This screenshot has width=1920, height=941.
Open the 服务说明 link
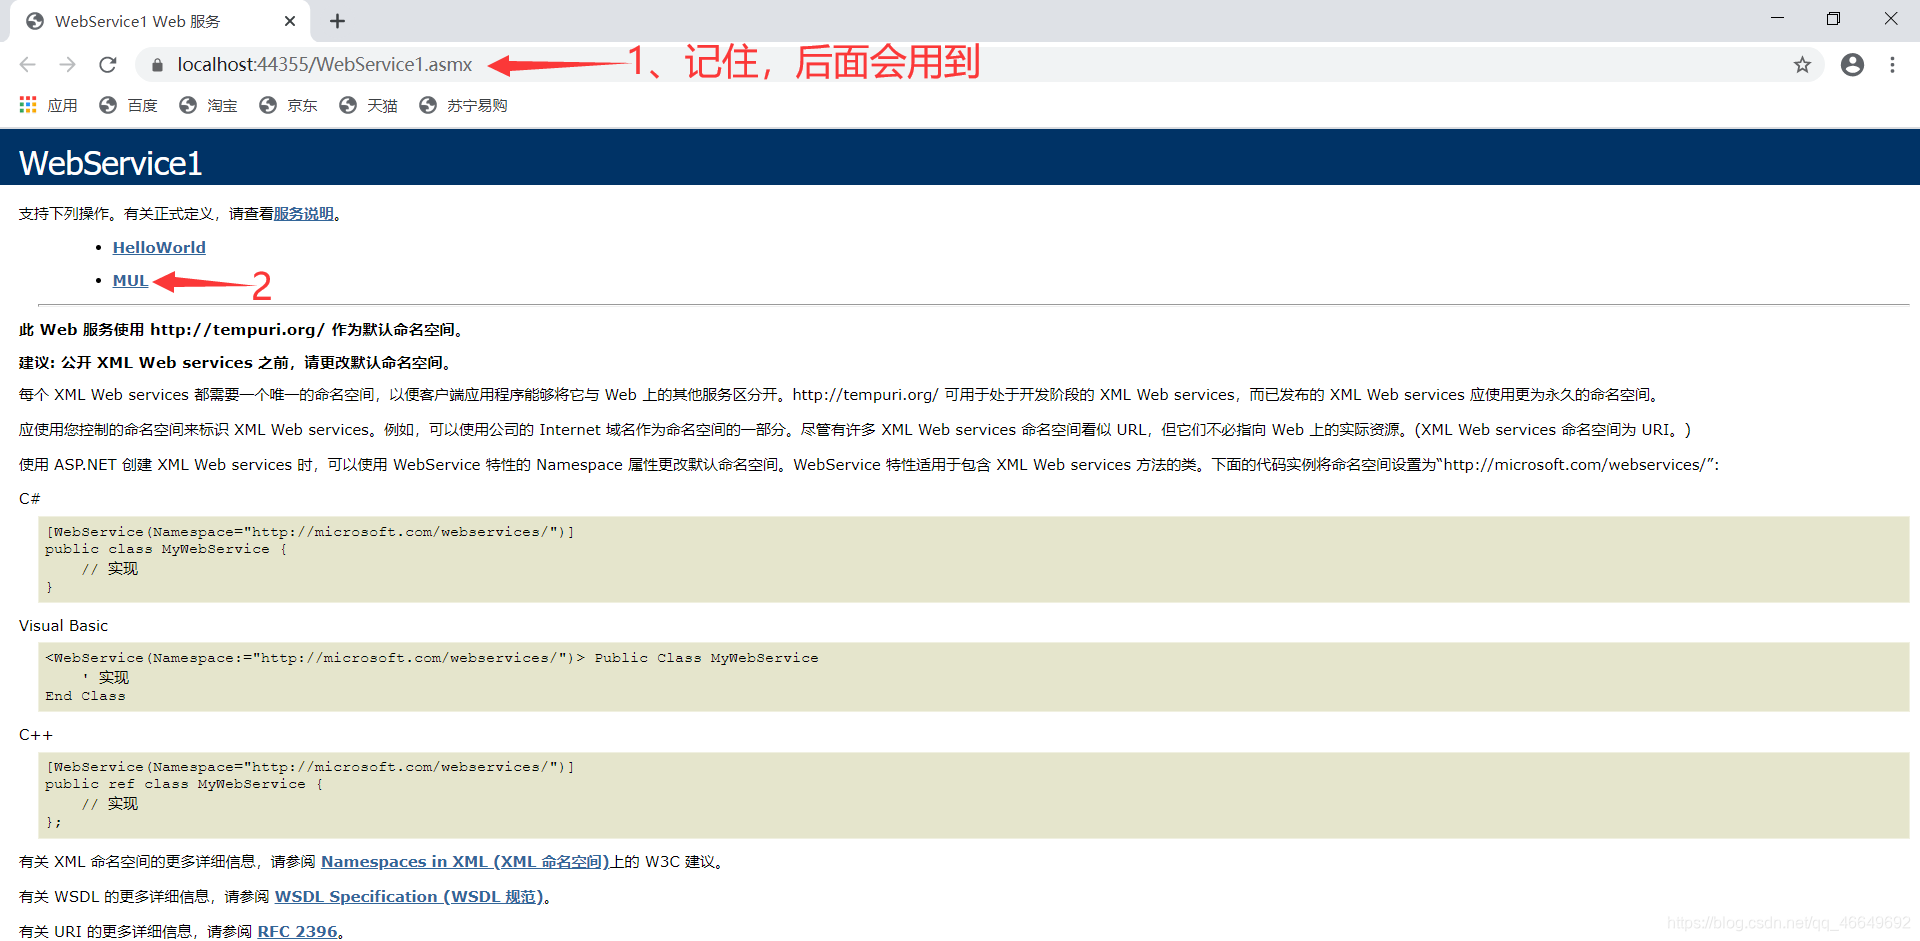pos(304,214)
